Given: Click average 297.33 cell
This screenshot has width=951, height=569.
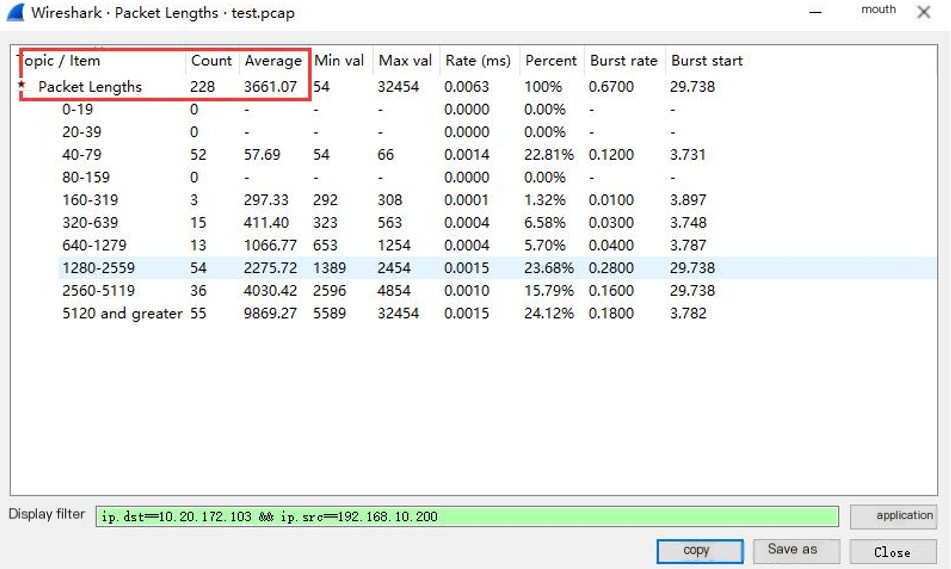Looking at the screenshot, I should click(266, 200).
